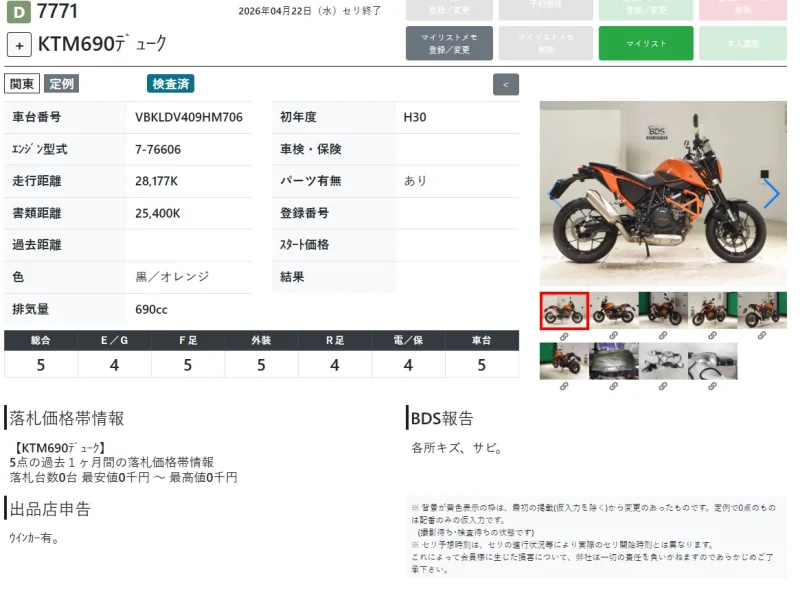
Task: Click BDS report text 各所キズ、サビ。
Action: (458, 448)
